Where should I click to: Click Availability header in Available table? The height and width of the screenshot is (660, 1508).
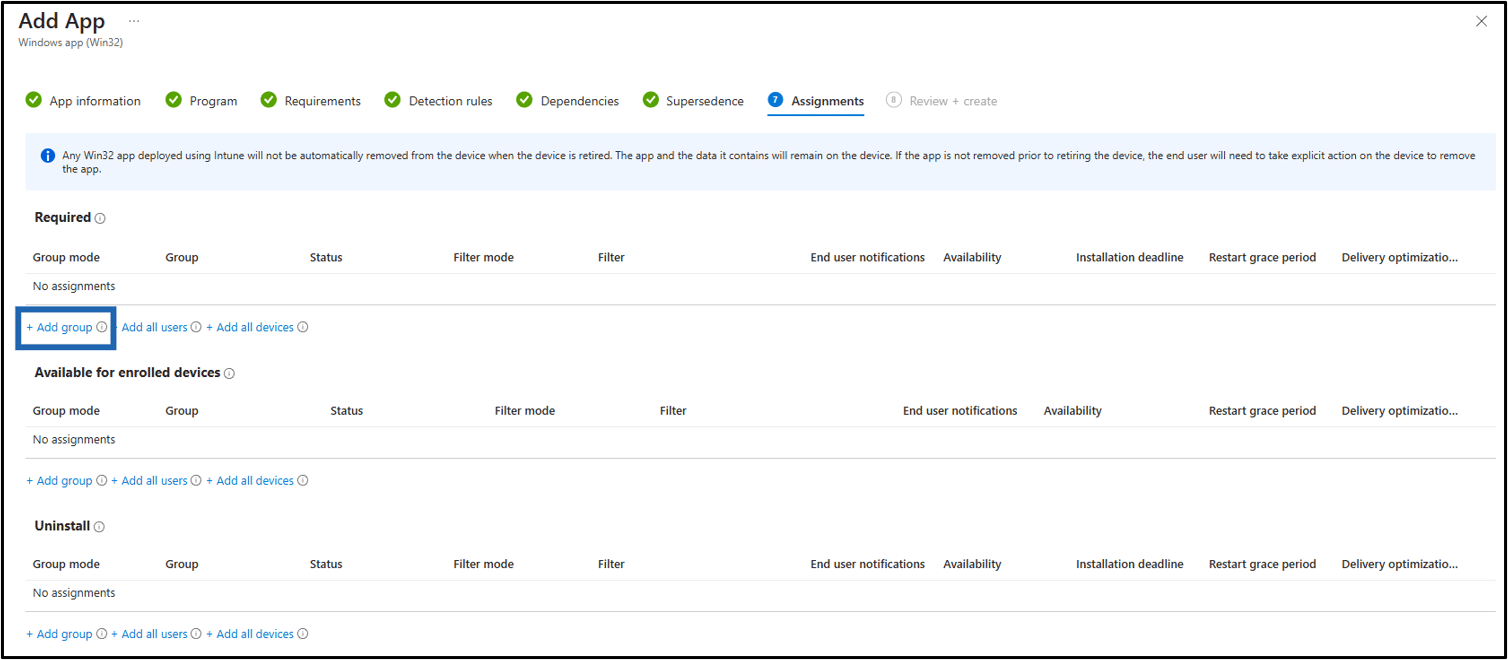coord(1072,411)
